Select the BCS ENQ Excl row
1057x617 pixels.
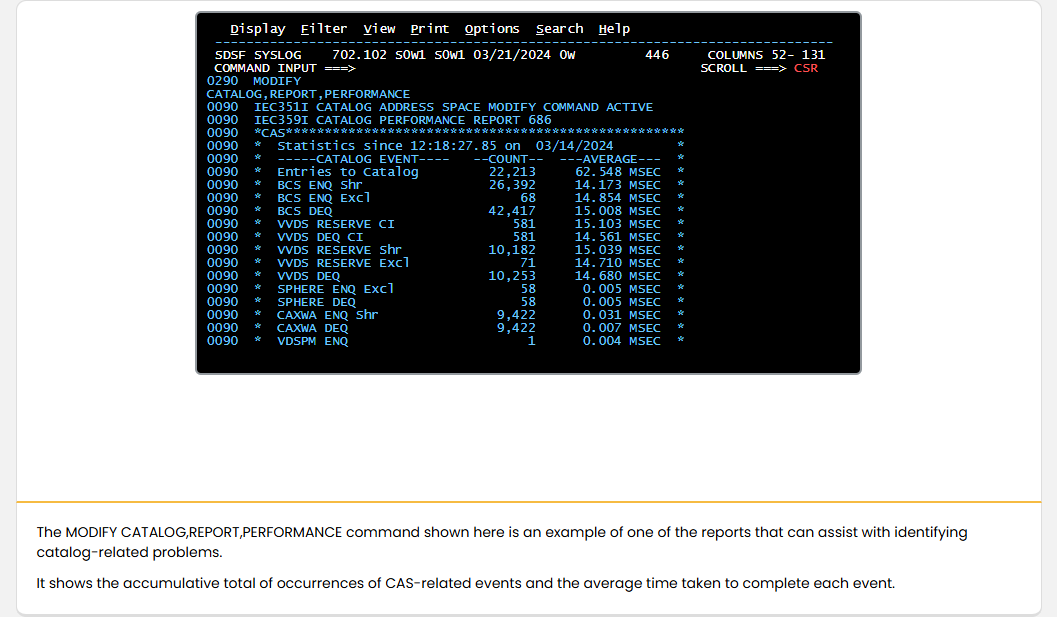coord(445,198)
